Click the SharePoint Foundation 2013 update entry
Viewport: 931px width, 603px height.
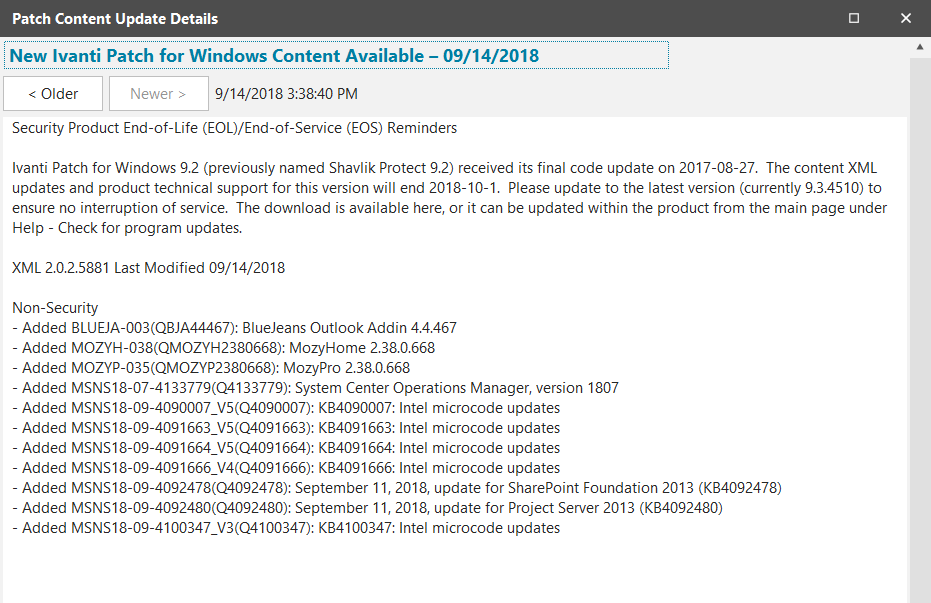click(397, 488)
